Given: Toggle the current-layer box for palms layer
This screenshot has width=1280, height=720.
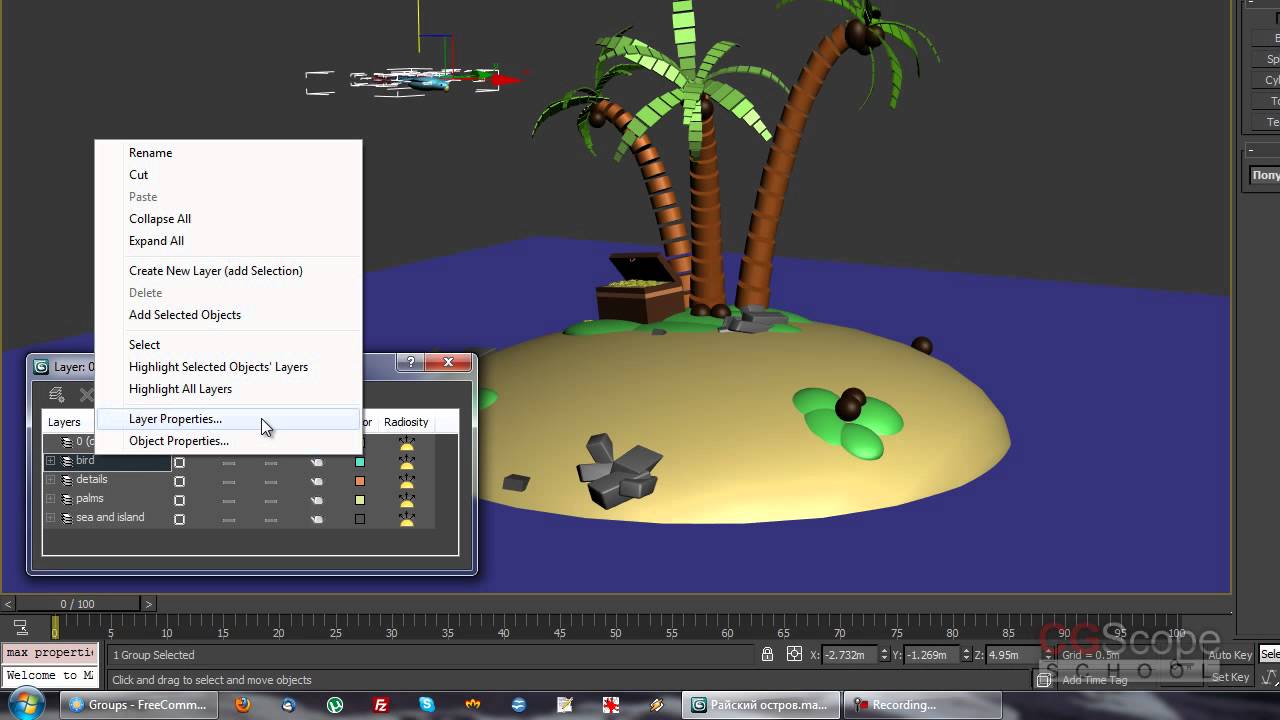Looking at the screenshot, I should (180, 500).
